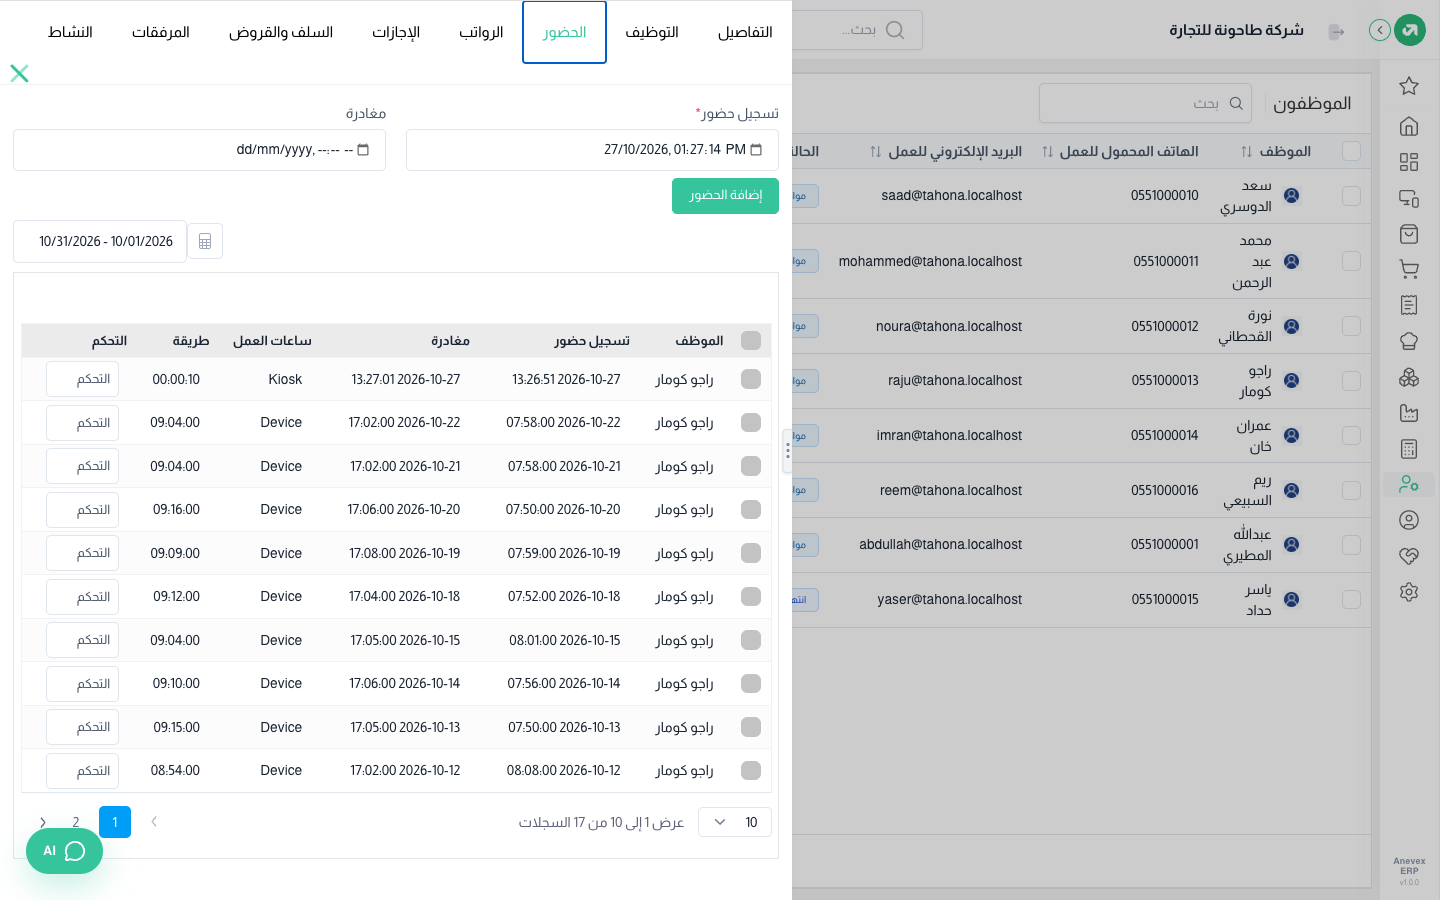The height and width of the screenshot is (900, 1440).
Task: Click the calendar icon in check-in field
Action: pos(756,150)
